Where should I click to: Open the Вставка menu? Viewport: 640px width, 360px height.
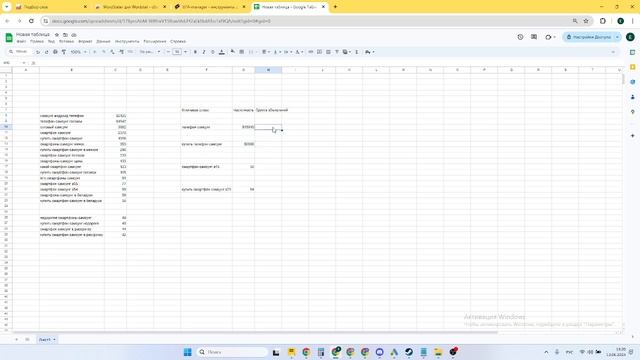[66, 41]
